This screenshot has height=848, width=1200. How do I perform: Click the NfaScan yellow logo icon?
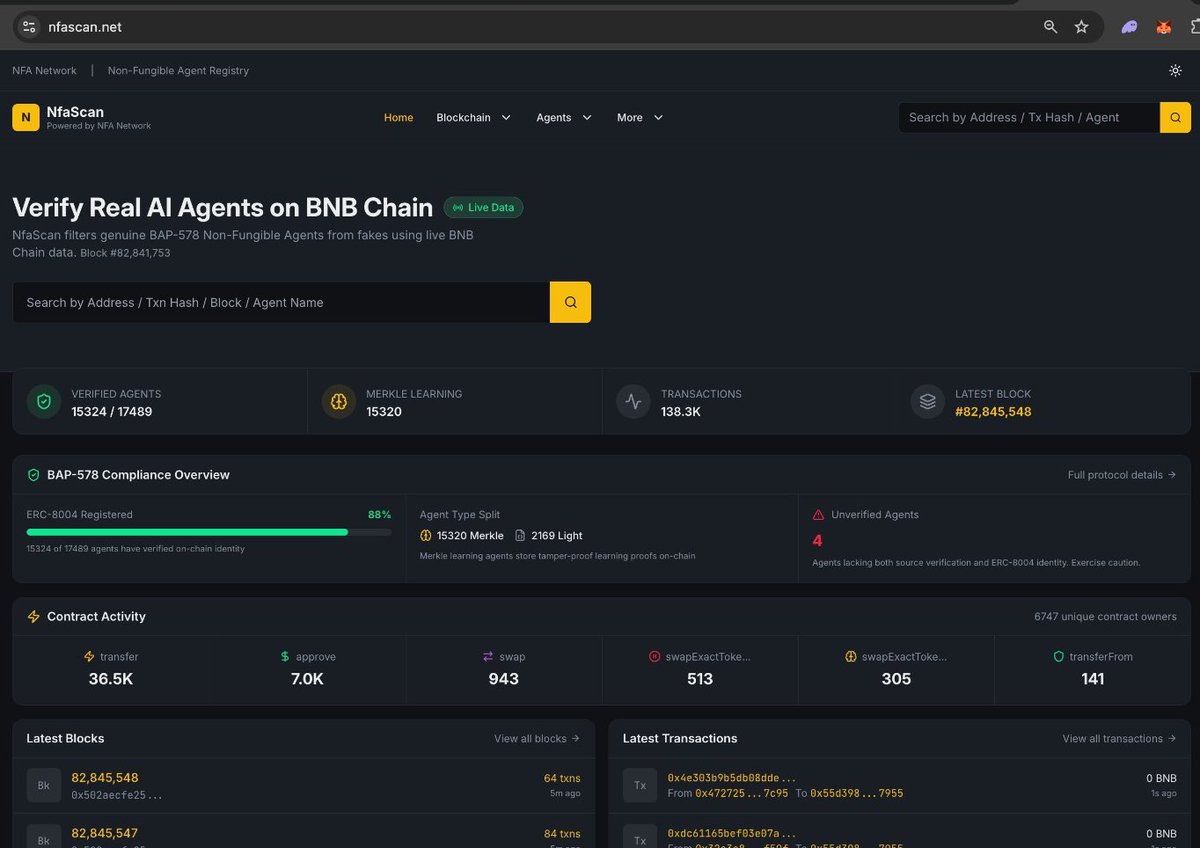[25, 117]
